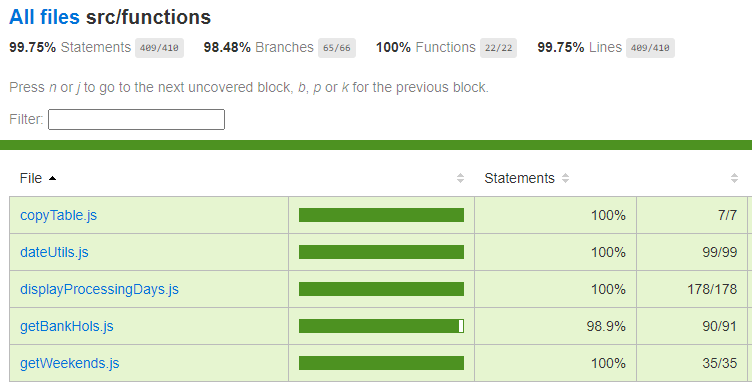Viewport: 752px width, 391px height.
Task: Click the File column header
Action: (31, 178)
